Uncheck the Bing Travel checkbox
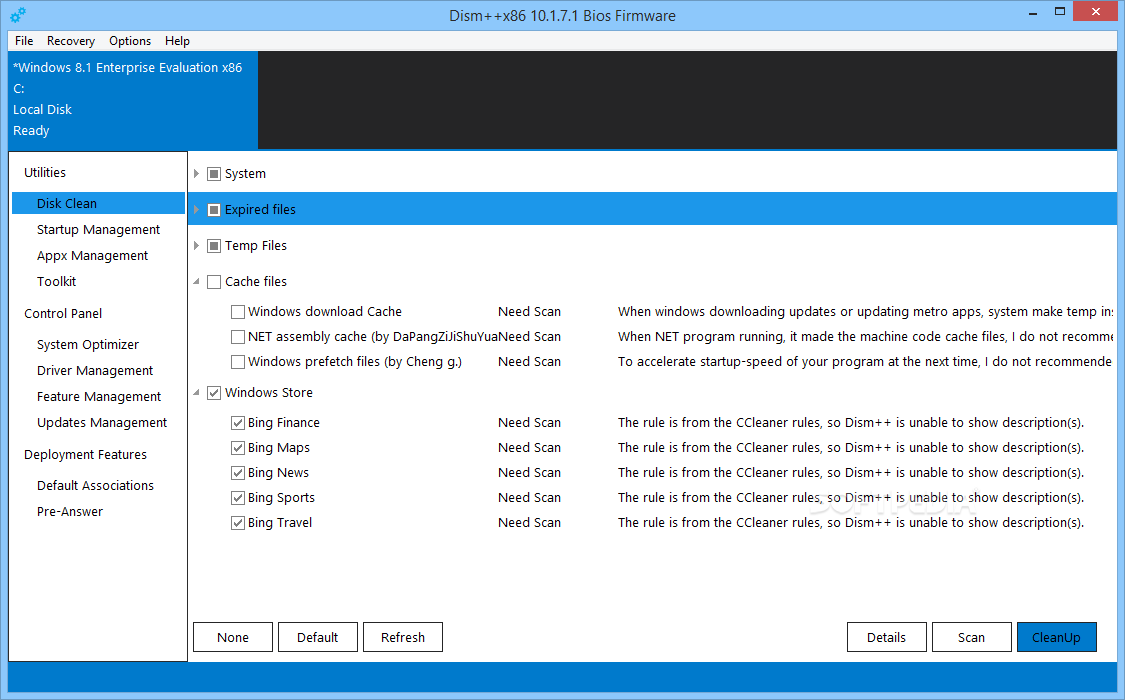Screen dimensions: 1125x700 point(238,523)
